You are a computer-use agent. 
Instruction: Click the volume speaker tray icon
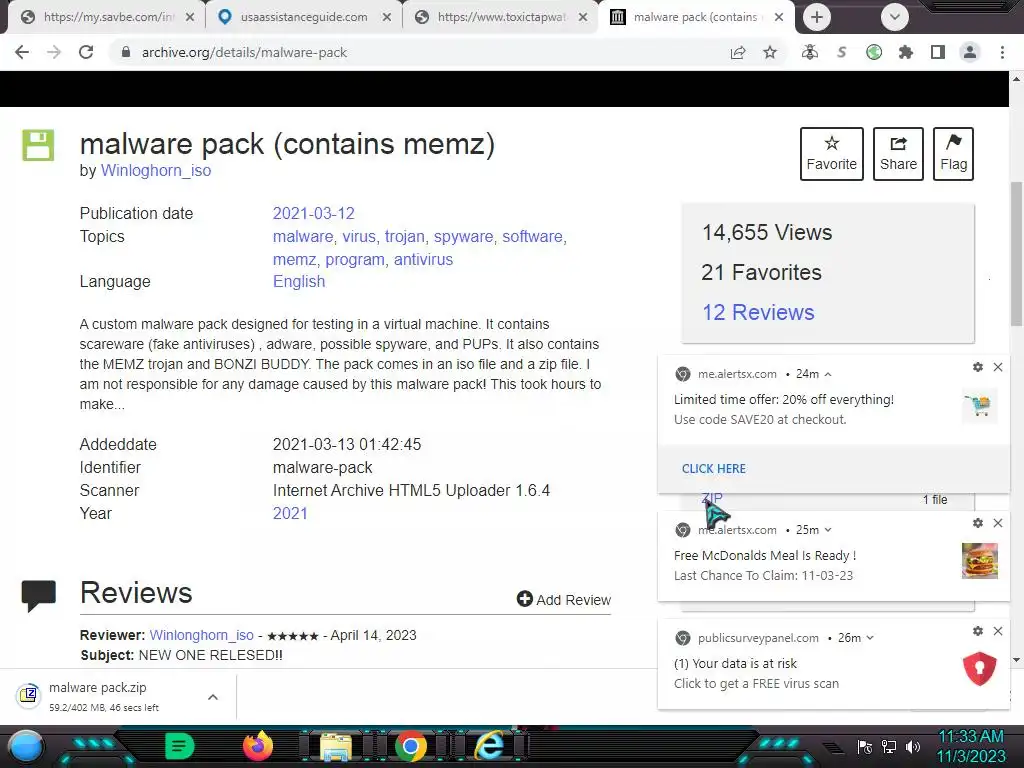tap(912, 746)
